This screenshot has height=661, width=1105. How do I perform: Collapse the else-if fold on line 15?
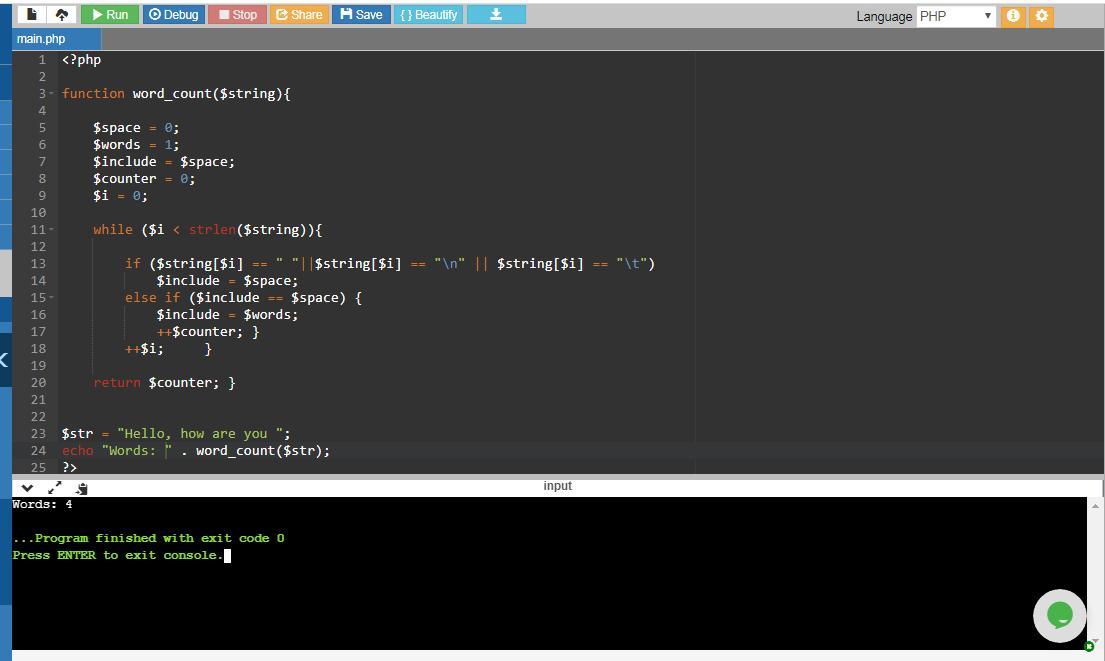click(51, 297)
